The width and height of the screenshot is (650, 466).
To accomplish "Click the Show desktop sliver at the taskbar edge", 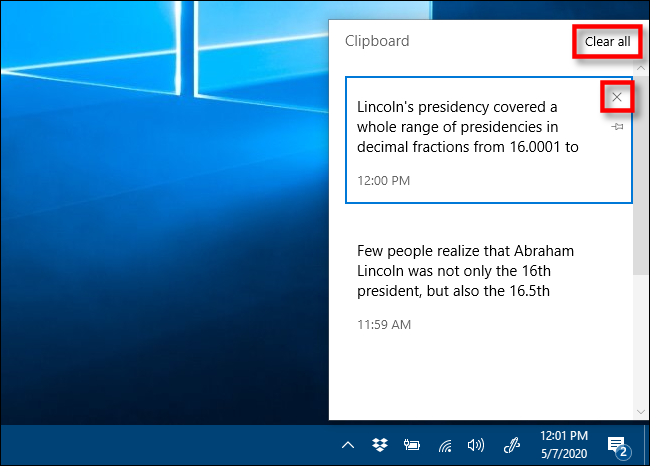I will (647, 445).
